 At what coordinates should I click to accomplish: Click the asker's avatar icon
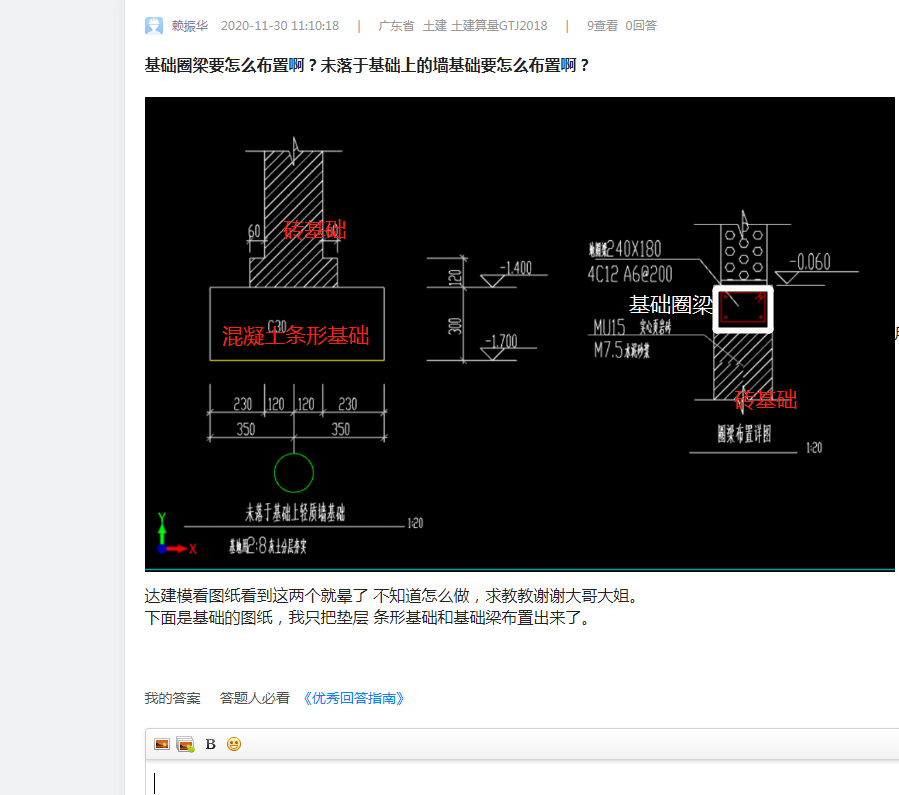click(x=154, y=26)
